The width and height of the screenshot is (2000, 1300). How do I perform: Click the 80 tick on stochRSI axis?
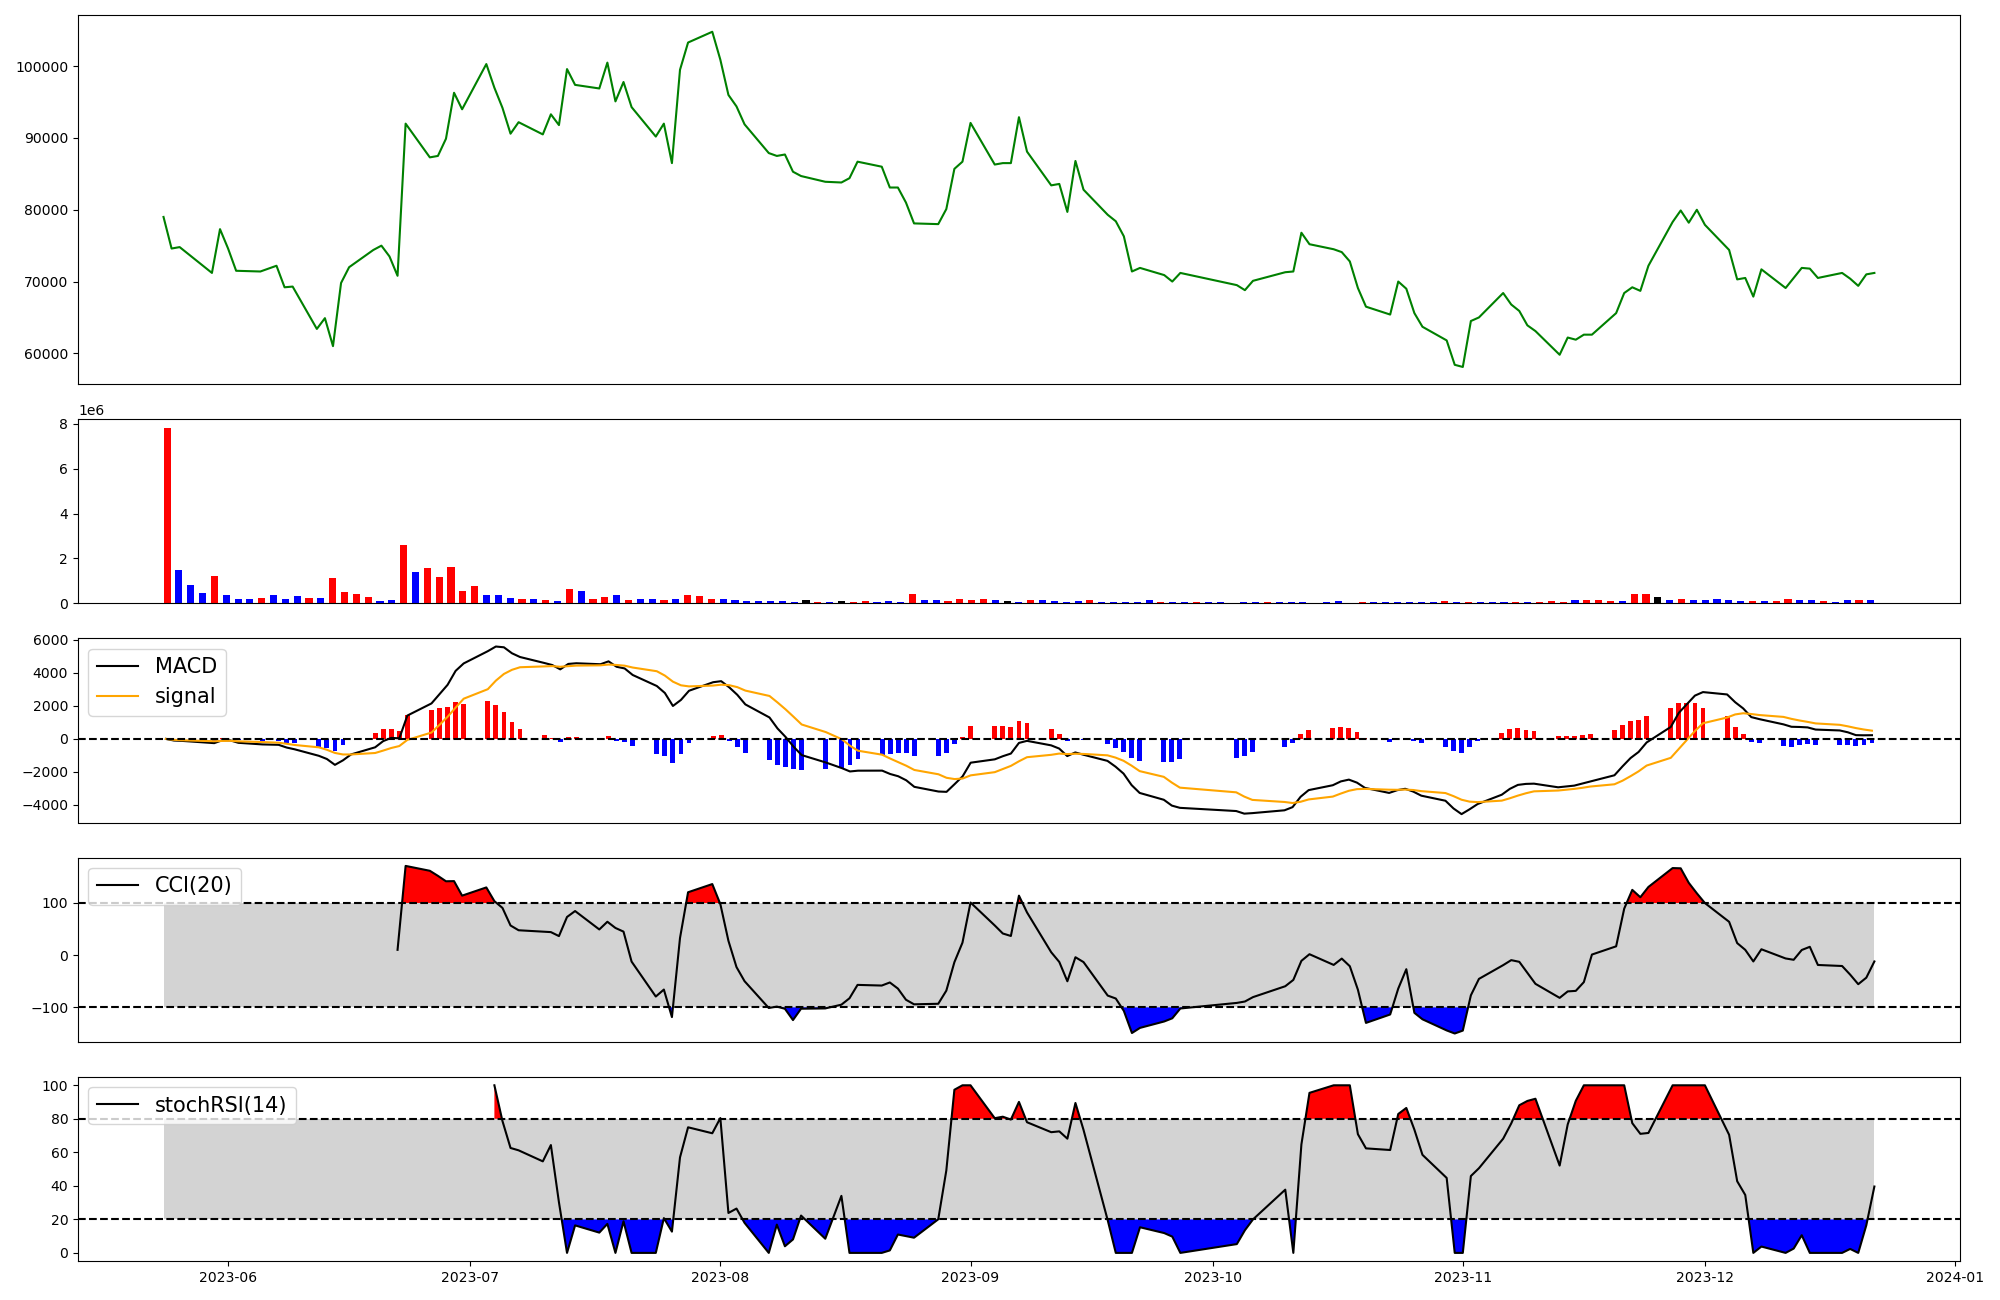point(62,1120)
